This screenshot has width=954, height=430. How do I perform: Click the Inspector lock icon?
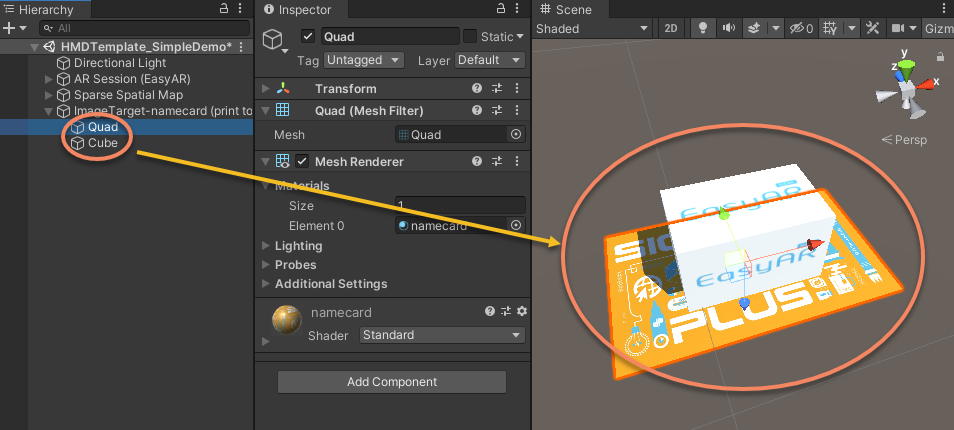click(501, 9)
